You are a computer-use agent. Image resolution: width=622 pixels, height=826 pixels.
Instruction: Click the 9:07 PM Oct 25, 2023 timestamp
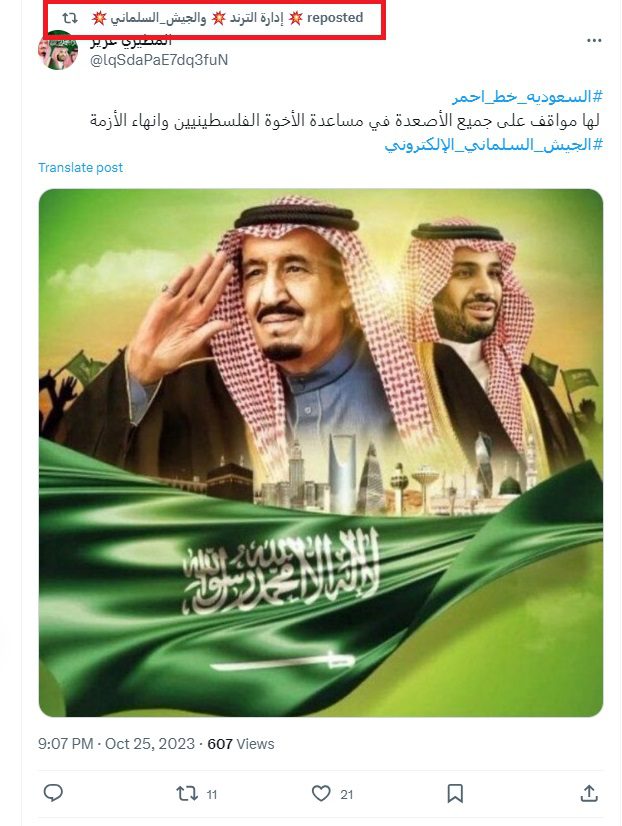click(x=116, y=744)
